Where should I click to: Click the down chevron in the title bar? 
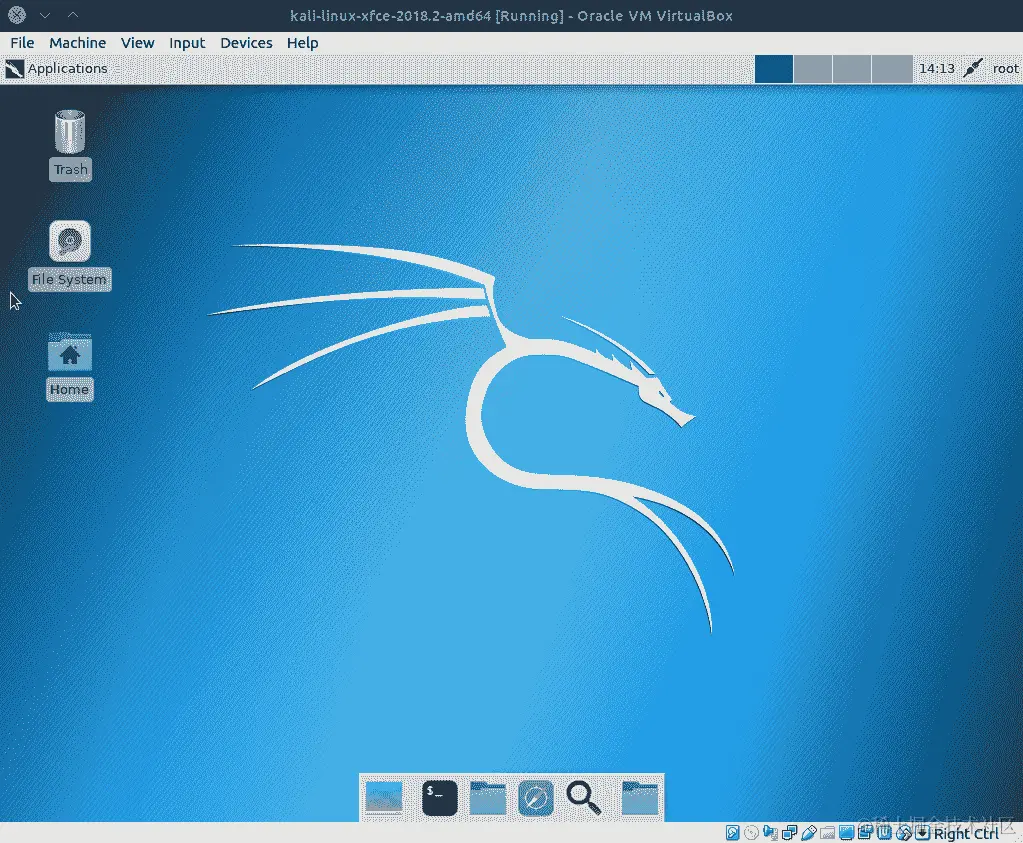tap(45, 15)
